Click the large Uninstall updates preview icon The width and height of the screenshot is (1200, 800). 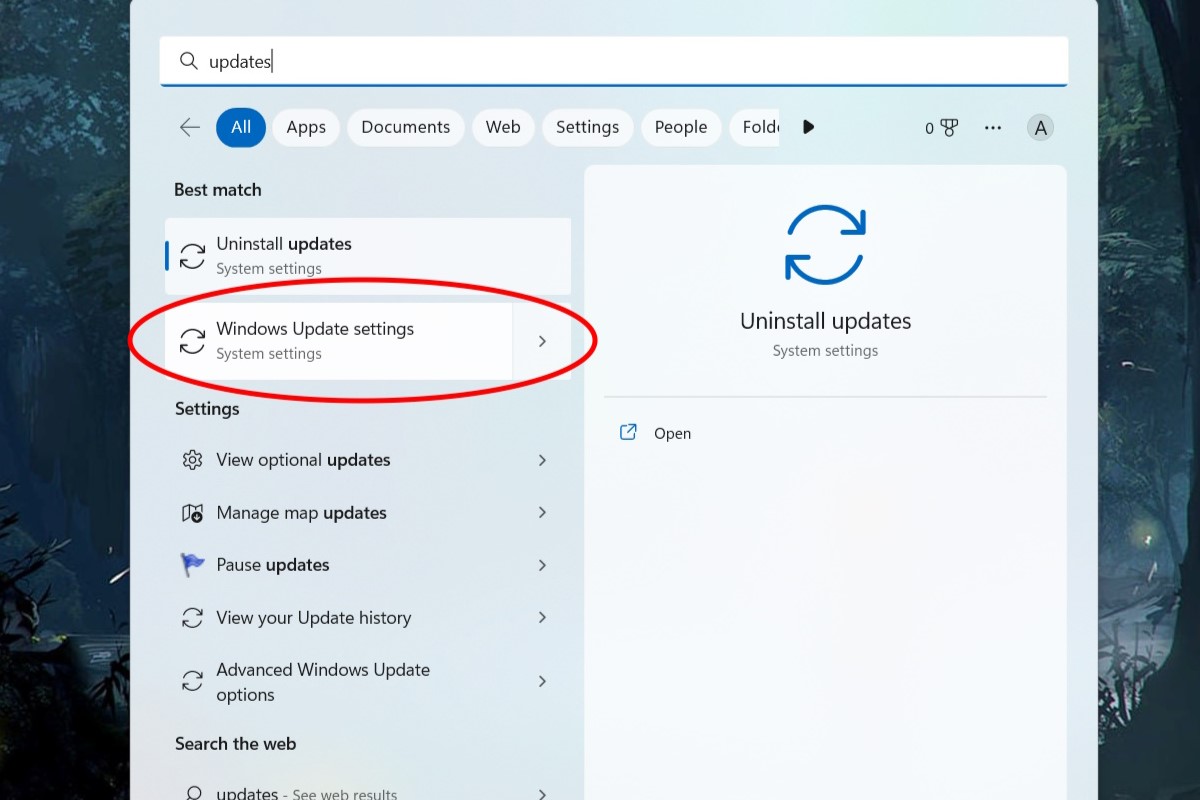click(x=825, y=244)
